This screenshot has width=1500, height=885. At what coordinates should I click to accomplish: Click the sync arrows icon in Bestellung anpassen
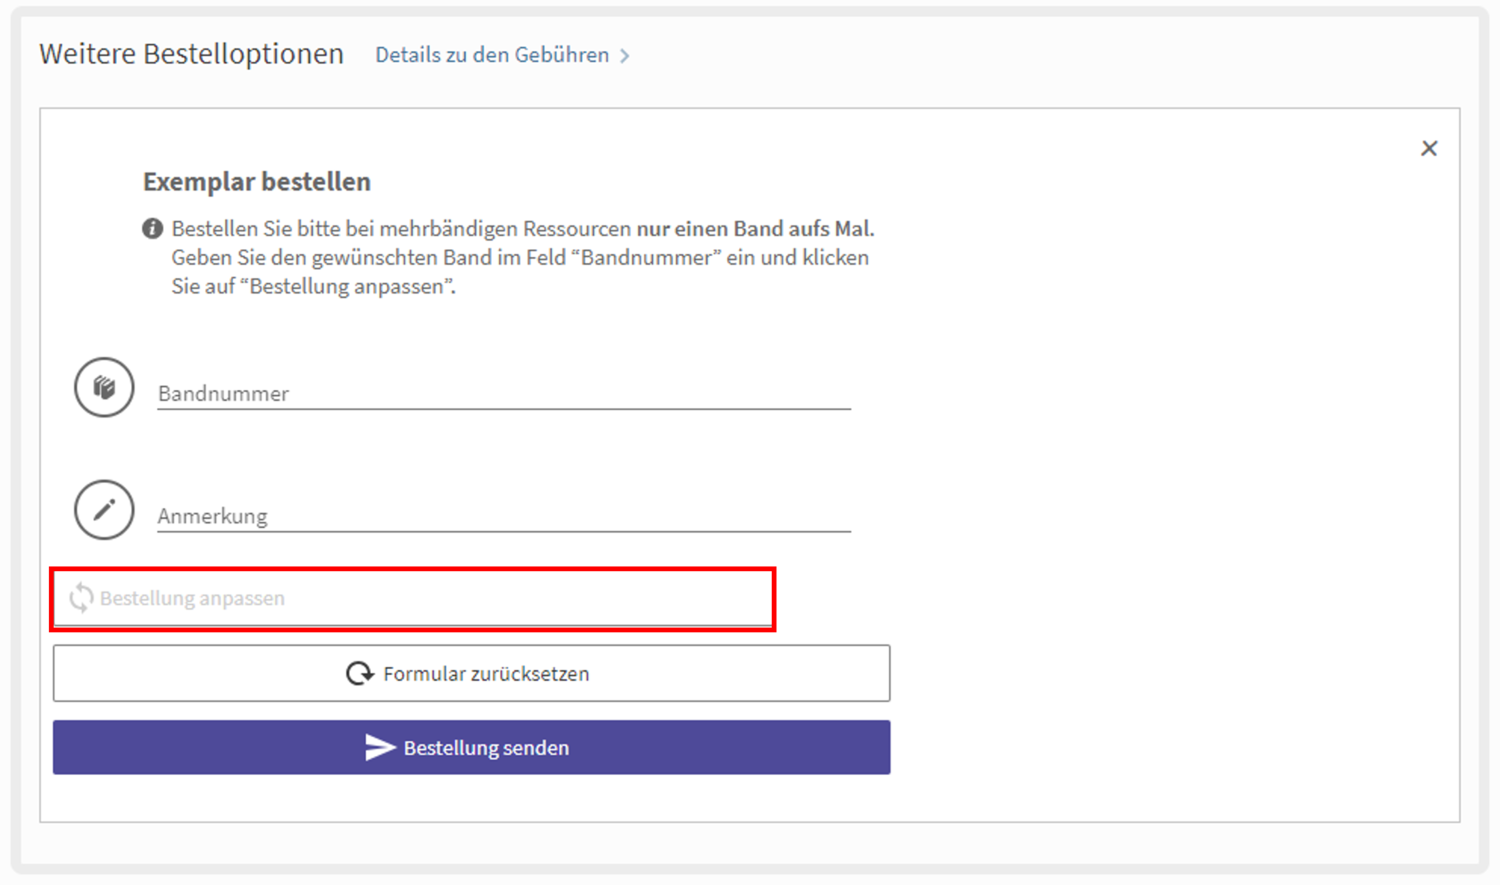[81, 598]
